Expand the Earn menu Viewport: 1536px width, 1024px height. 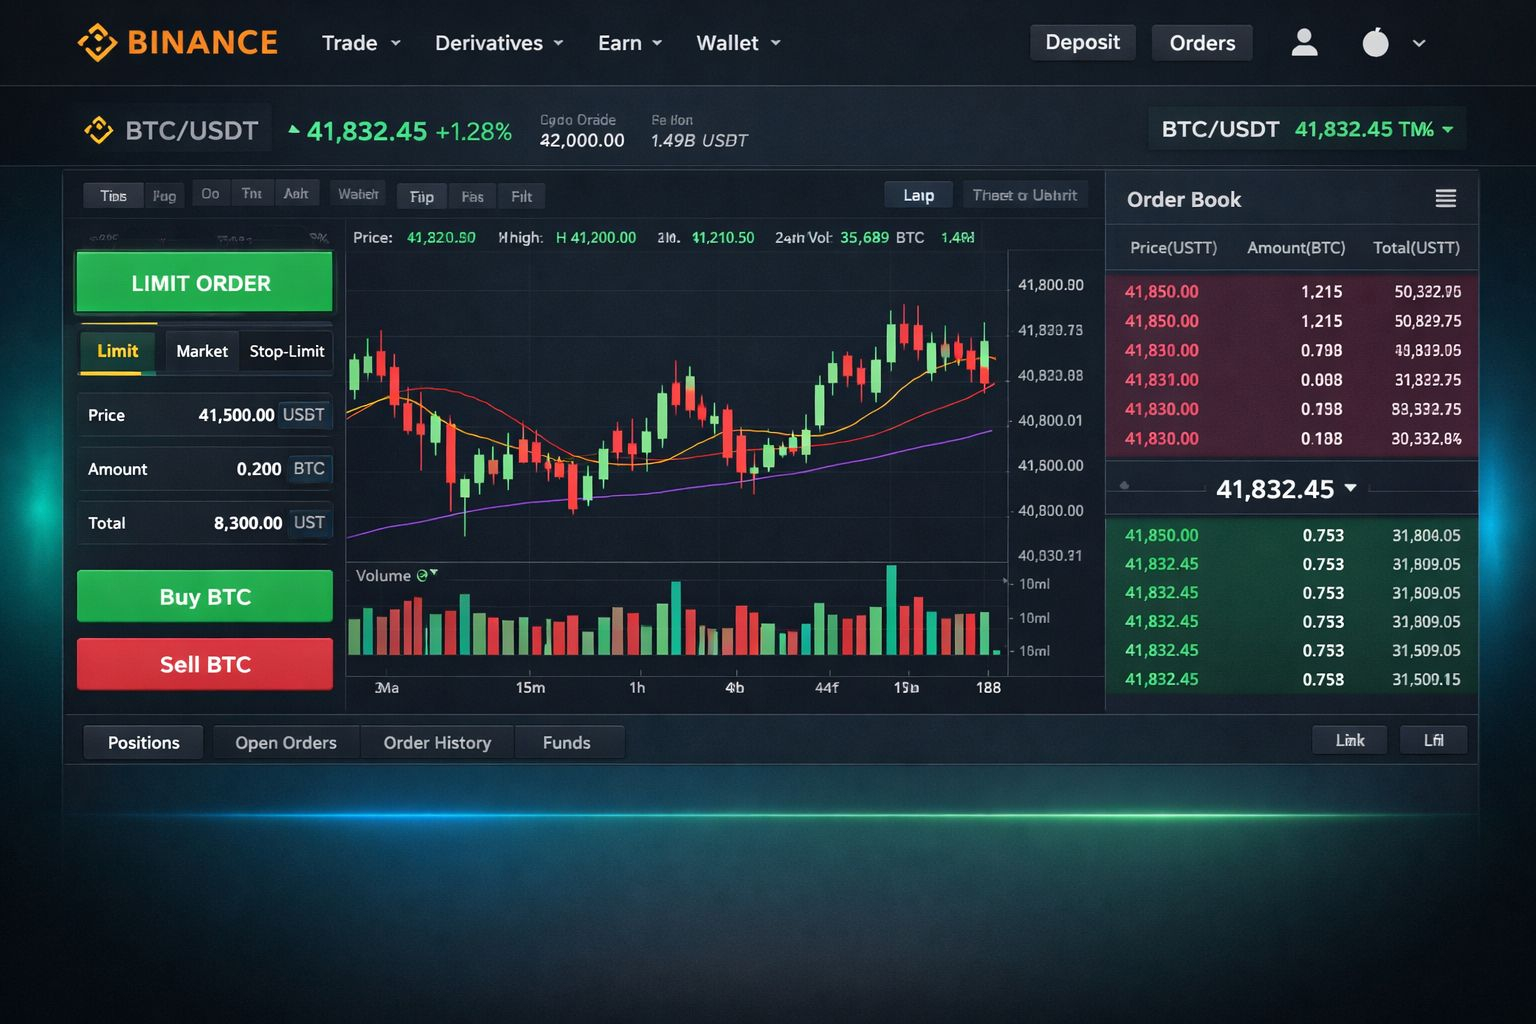pyautogui.click(x=630, y=43)
